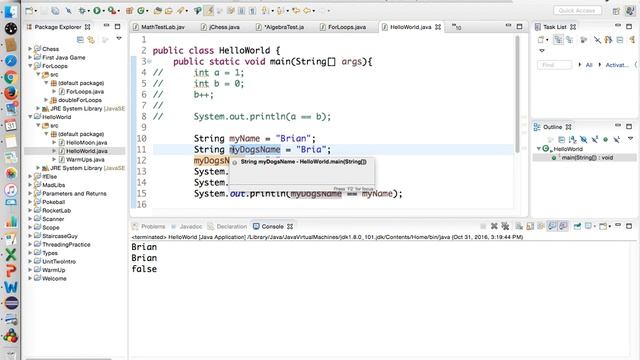
Task: Click the Debug bug icon in the toolbar
Action: 82,11
